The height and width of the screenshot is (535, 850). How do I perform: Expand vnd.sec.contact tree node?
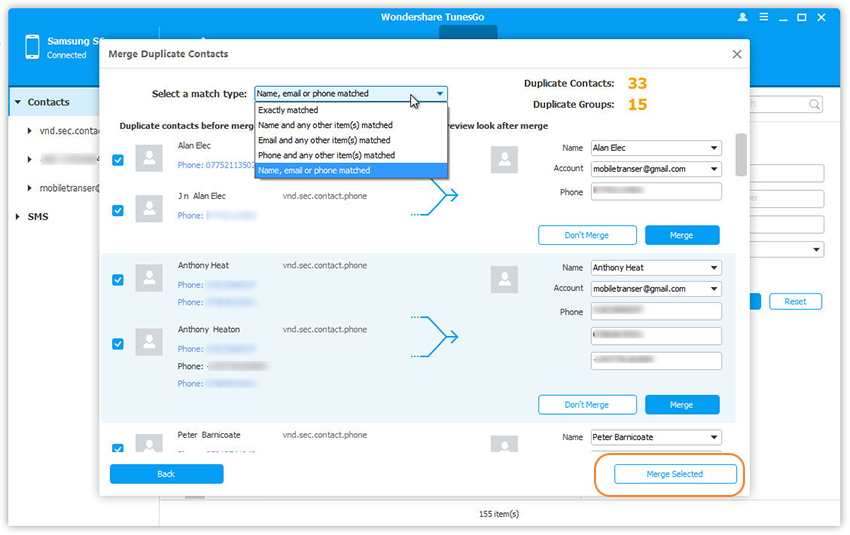pos(29,131)
